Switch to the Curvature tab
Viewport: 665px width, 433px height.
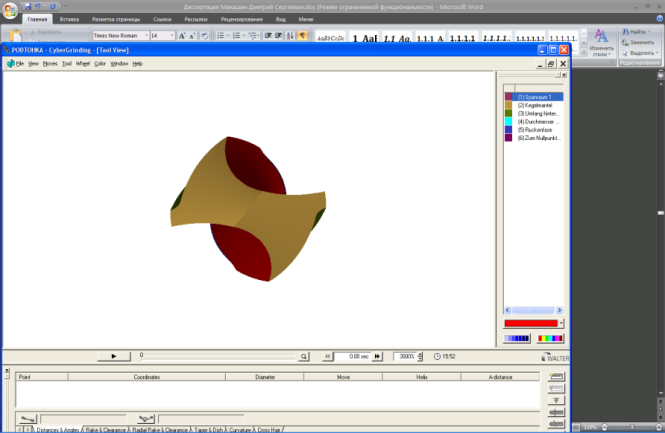click(x=240, y=430)
